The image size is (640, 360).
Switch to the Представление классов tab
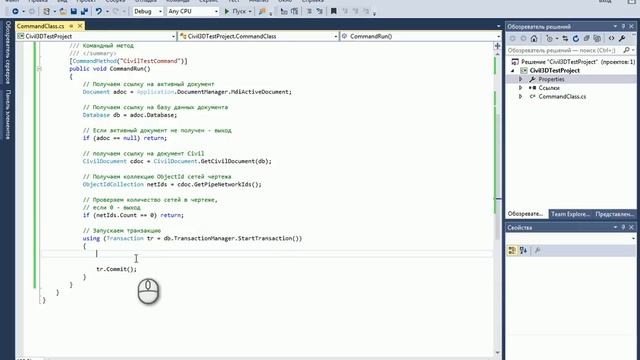click(614, 214)
